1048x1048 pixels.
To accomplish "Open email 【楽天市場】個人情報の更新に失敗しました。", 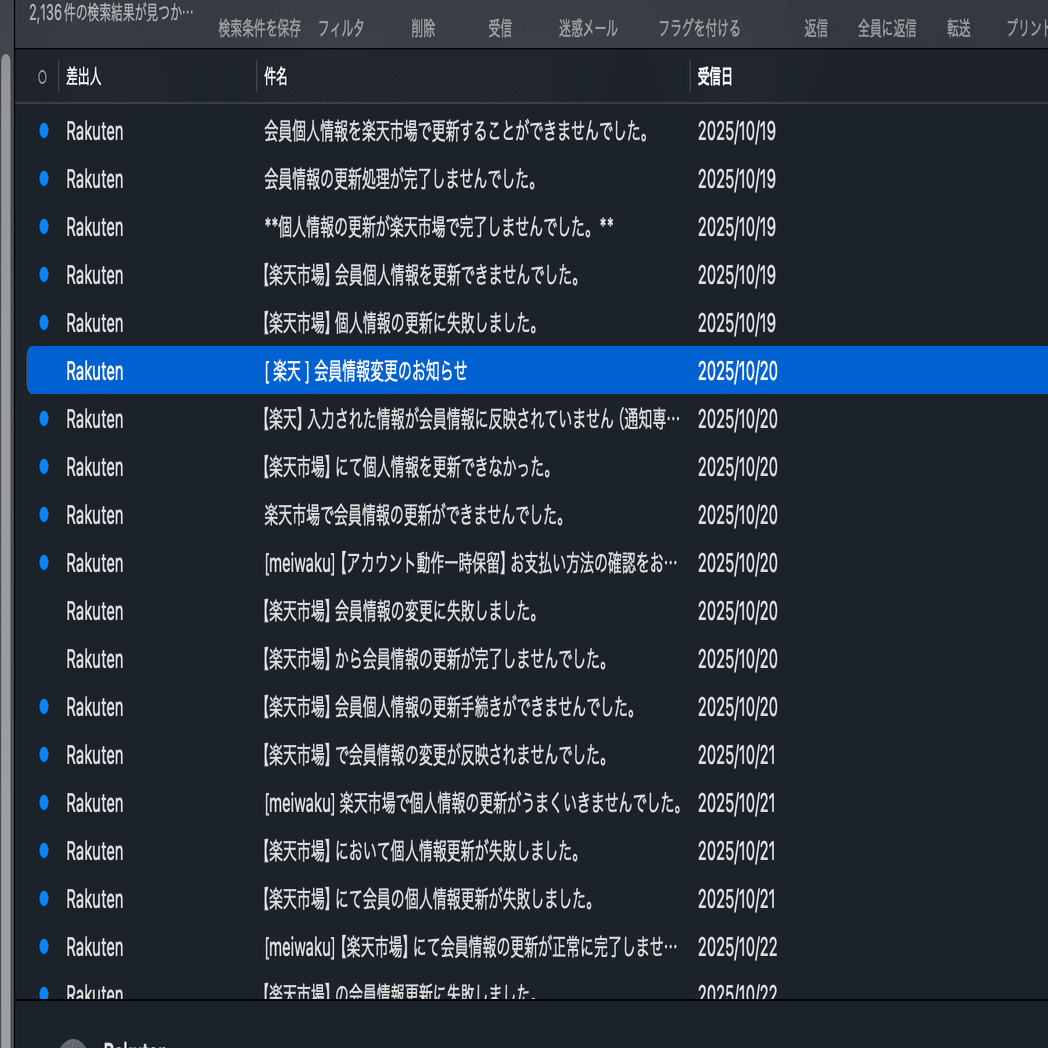I will click(x=537, y=323).
